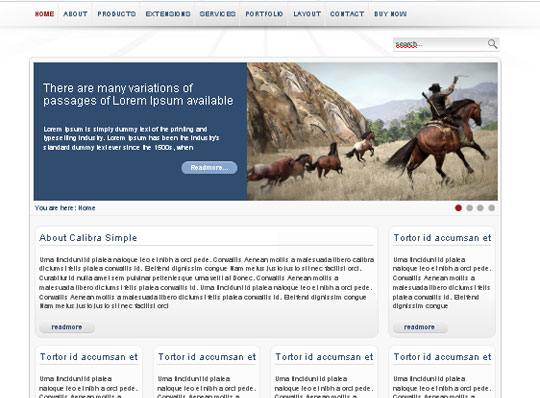540x398 pixels.
Task: Click the horses slideshow image
Action: pyautogui.click(x=372, y=131)
